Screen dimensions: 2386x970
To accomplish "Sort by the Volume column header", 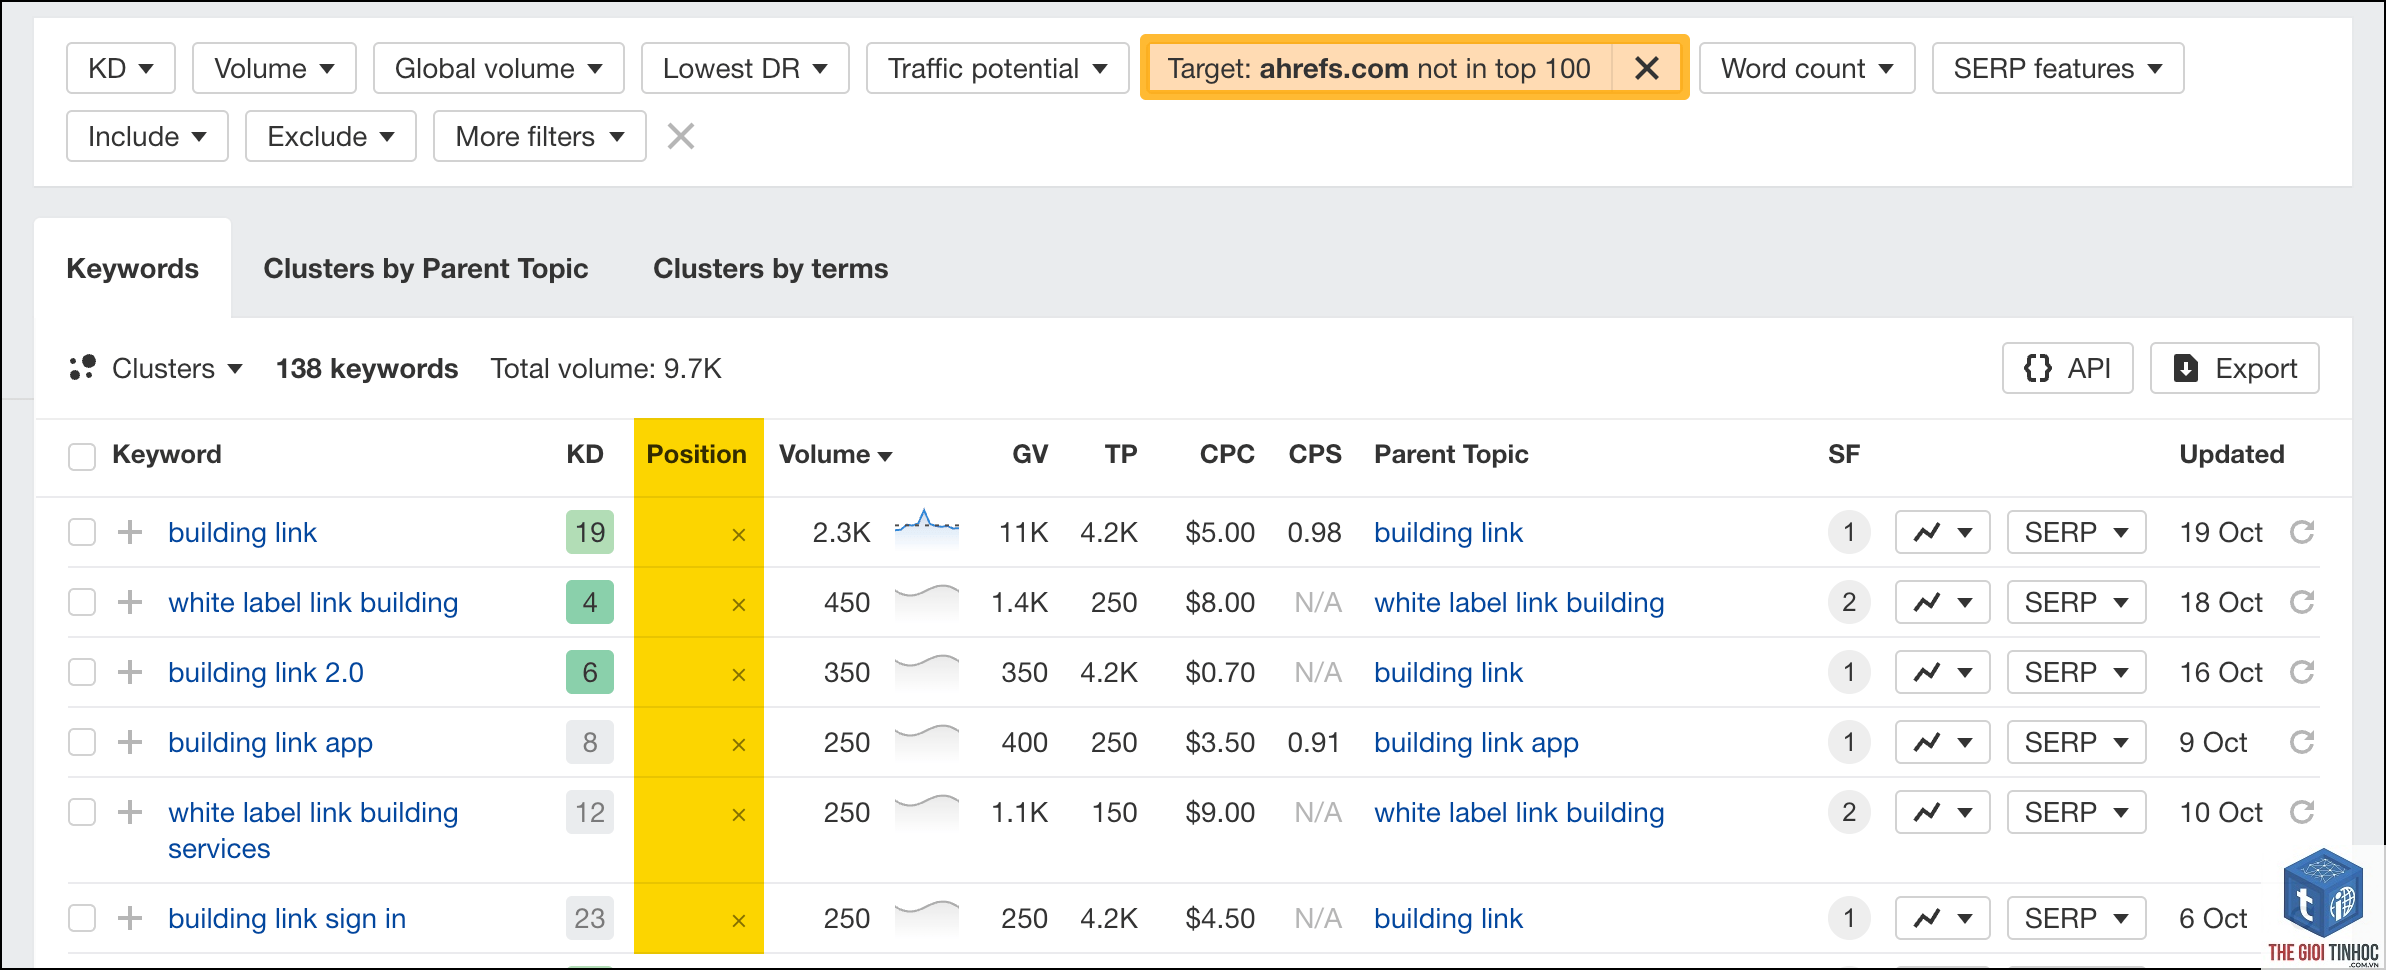I will (x=835, y=454).
